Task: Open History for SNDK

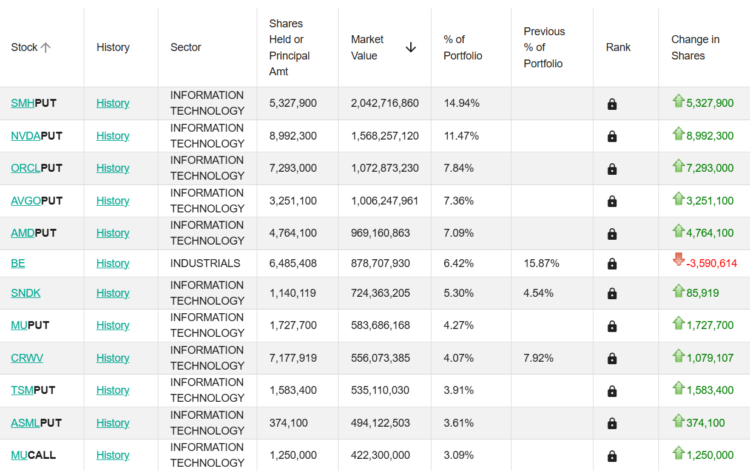Action: click(x=113, y=293)
